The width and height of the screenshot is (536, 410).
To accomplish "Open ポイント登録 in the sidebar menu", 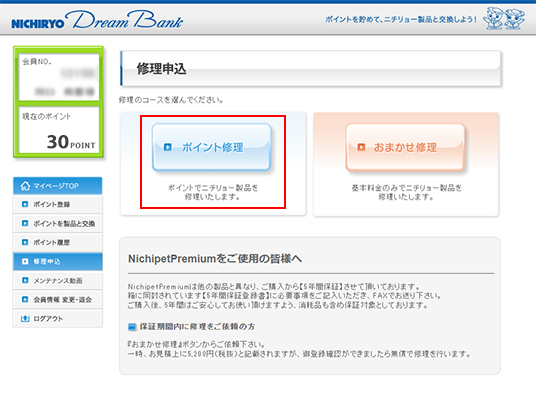I will tap(57, 204).
